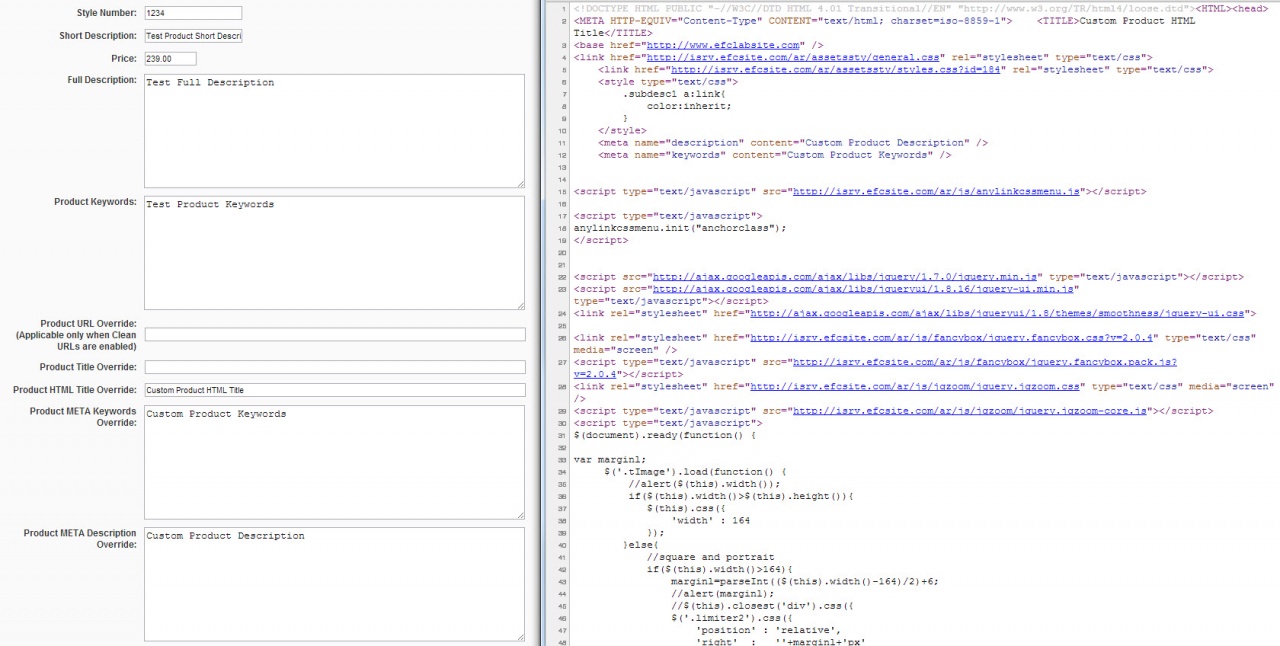This screenshot has height=646, width=1280.
Task: Click the Price field showing 239.00
Action: click(x=170, y=59)
